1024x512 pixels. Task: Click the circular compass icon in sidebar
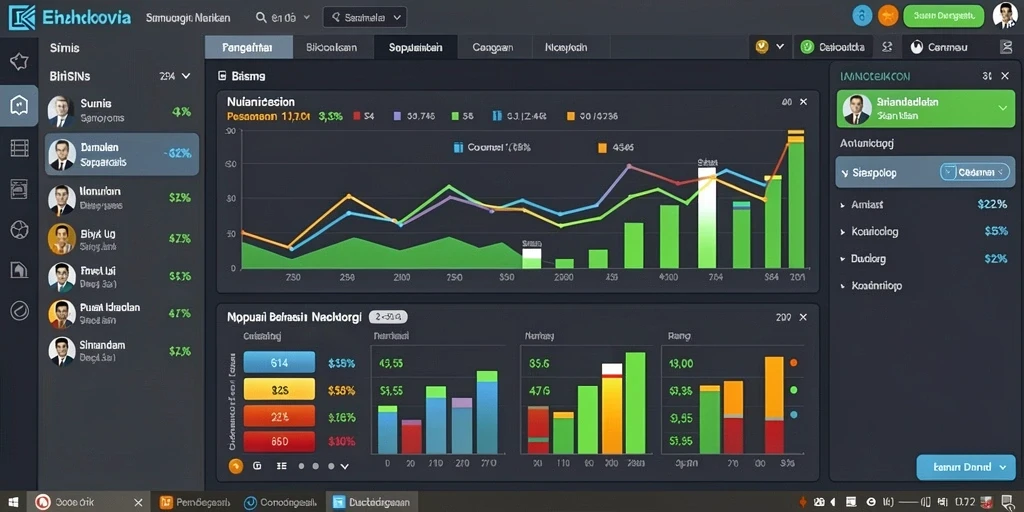point(20,311)
